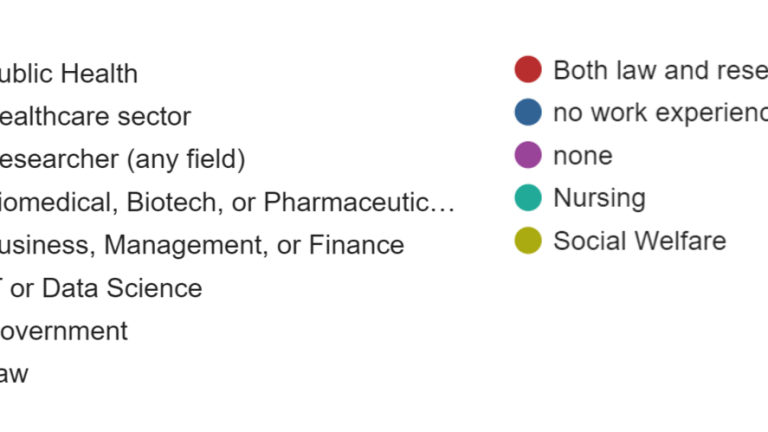
Task: Choose the Healthcare sector legend entry
Action: point(96,117)
